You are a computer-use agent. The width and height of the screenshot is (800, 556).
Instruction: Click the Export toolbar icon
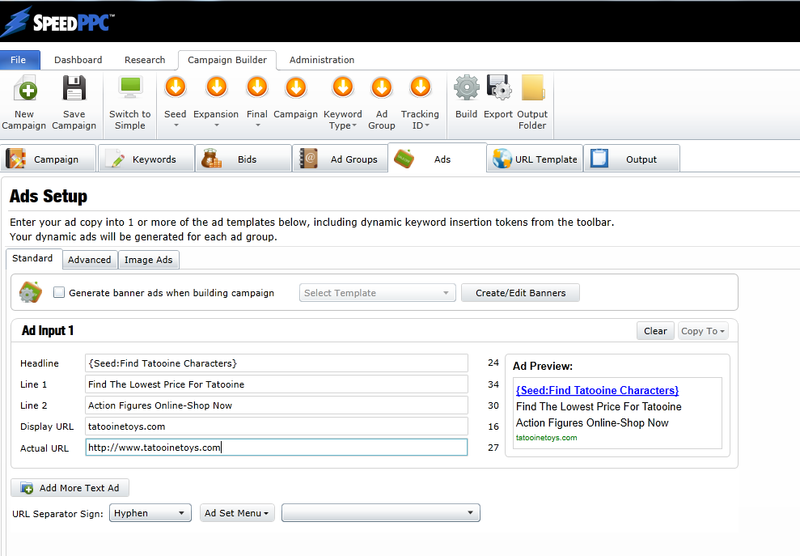coord(498,88)
